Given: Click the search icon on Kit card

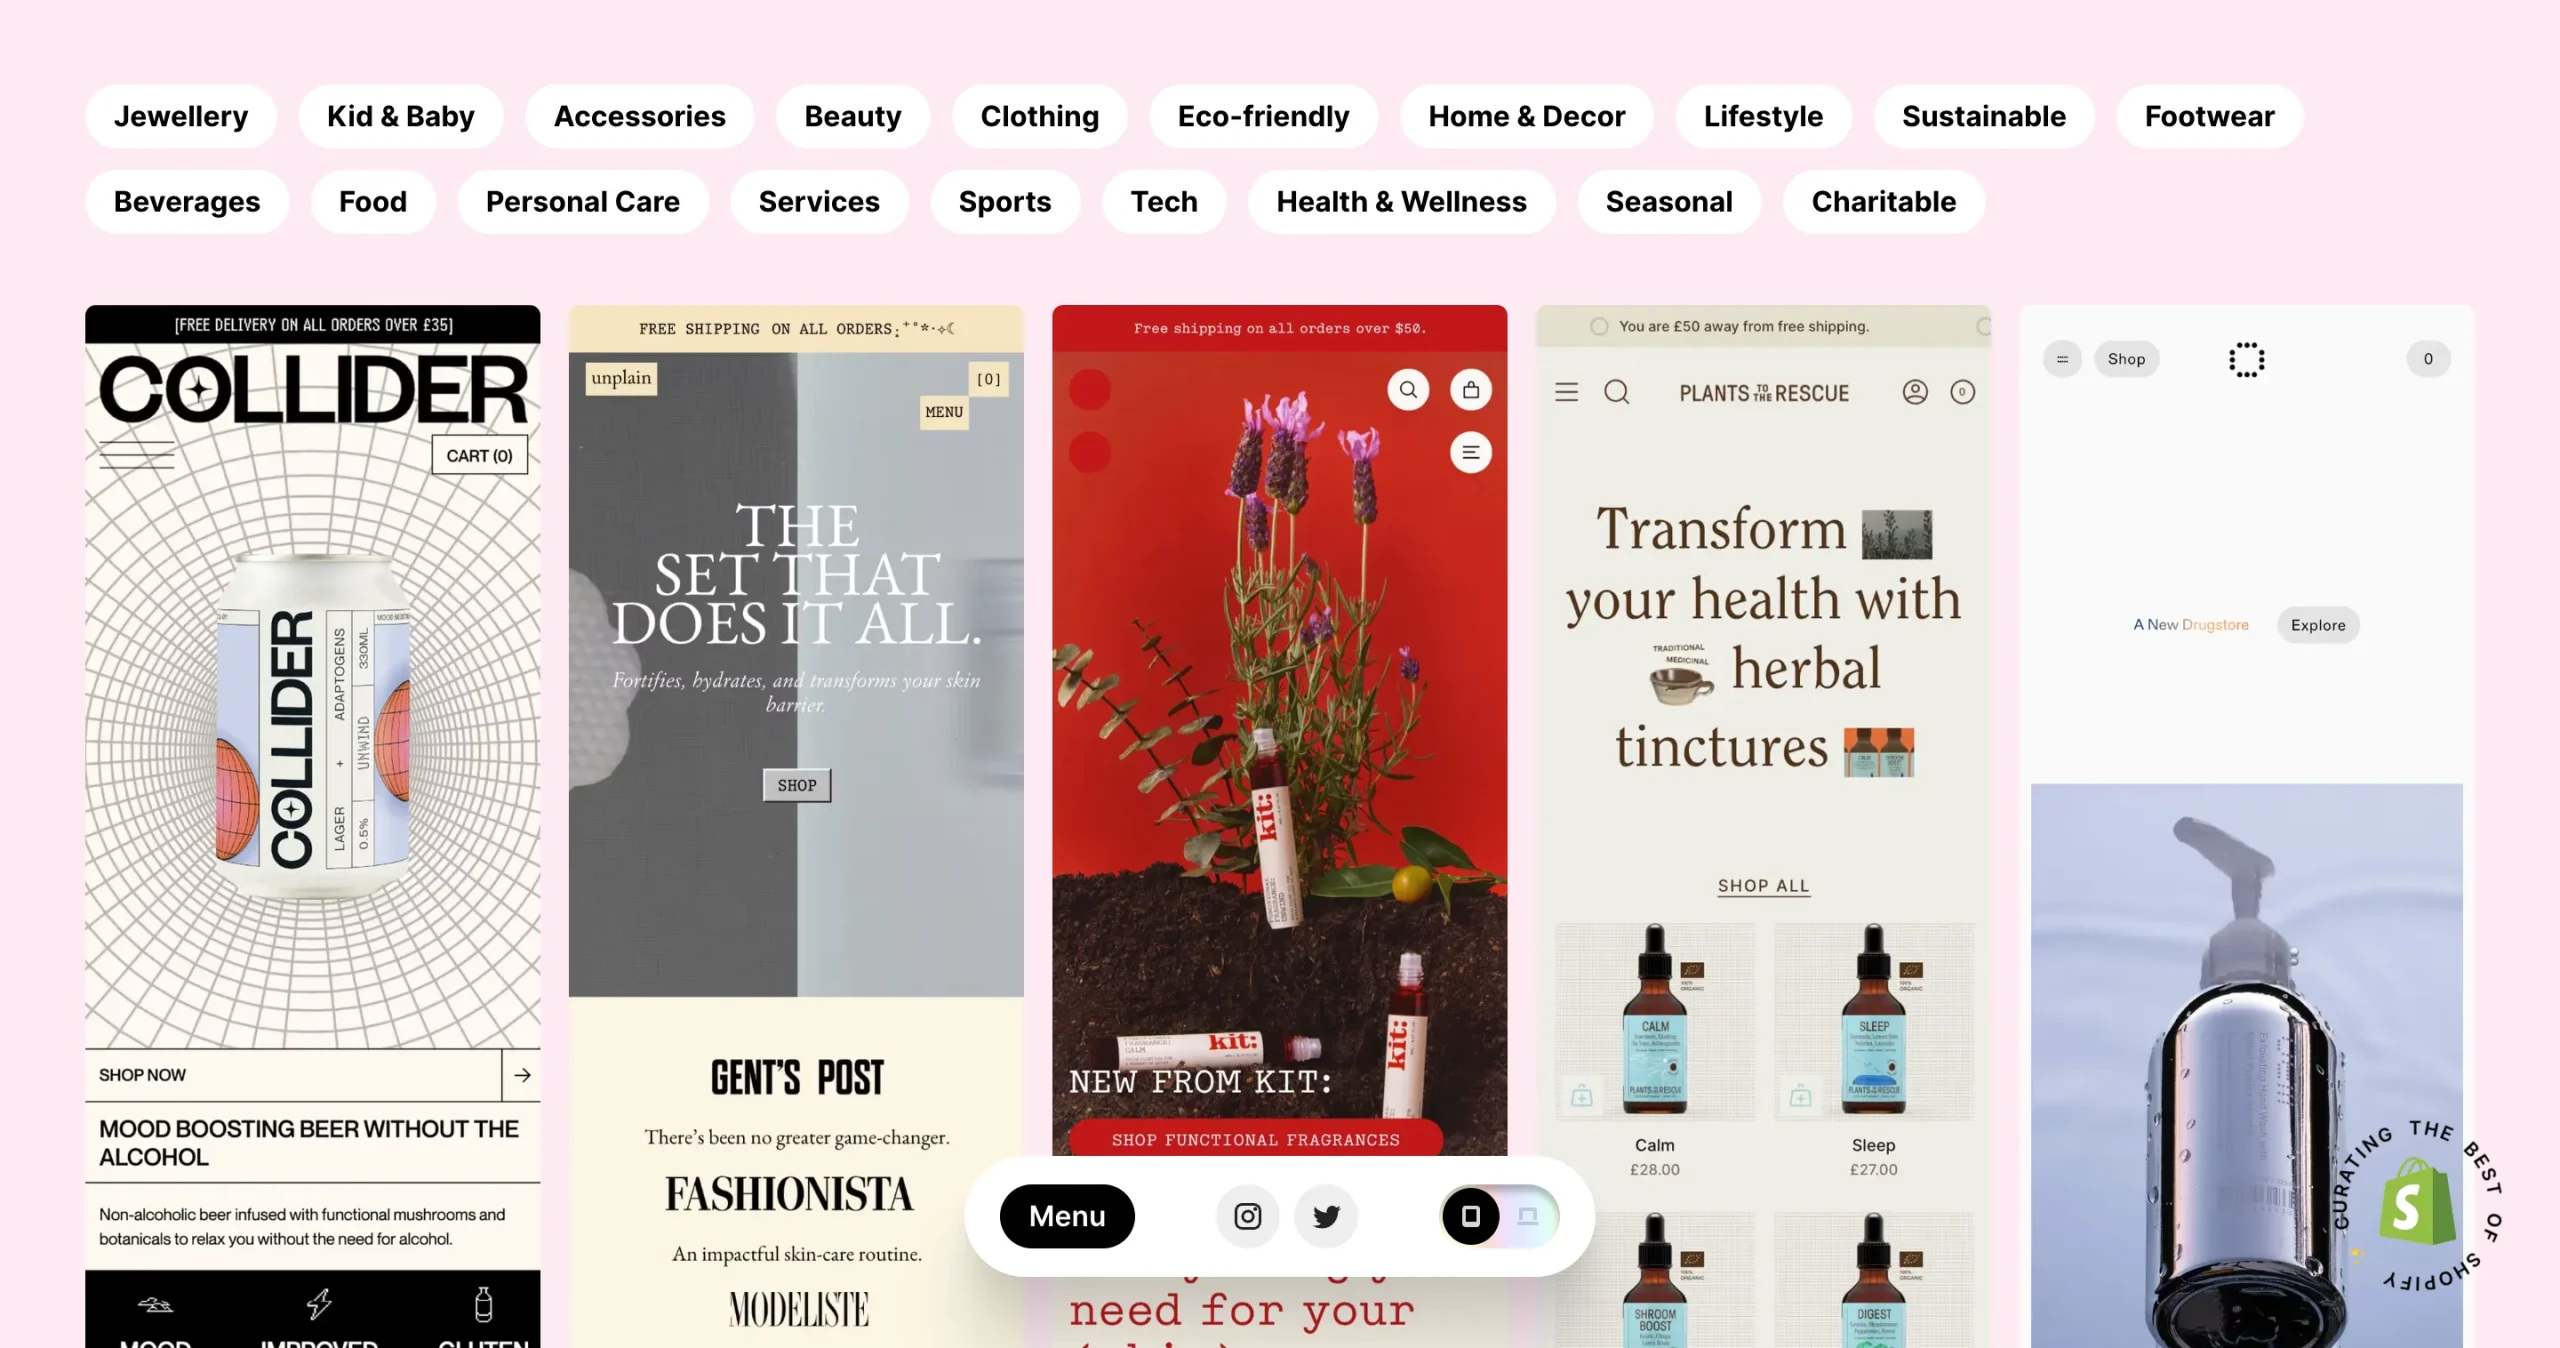Looking at the screenshot, I should [x=1408, y=390].
